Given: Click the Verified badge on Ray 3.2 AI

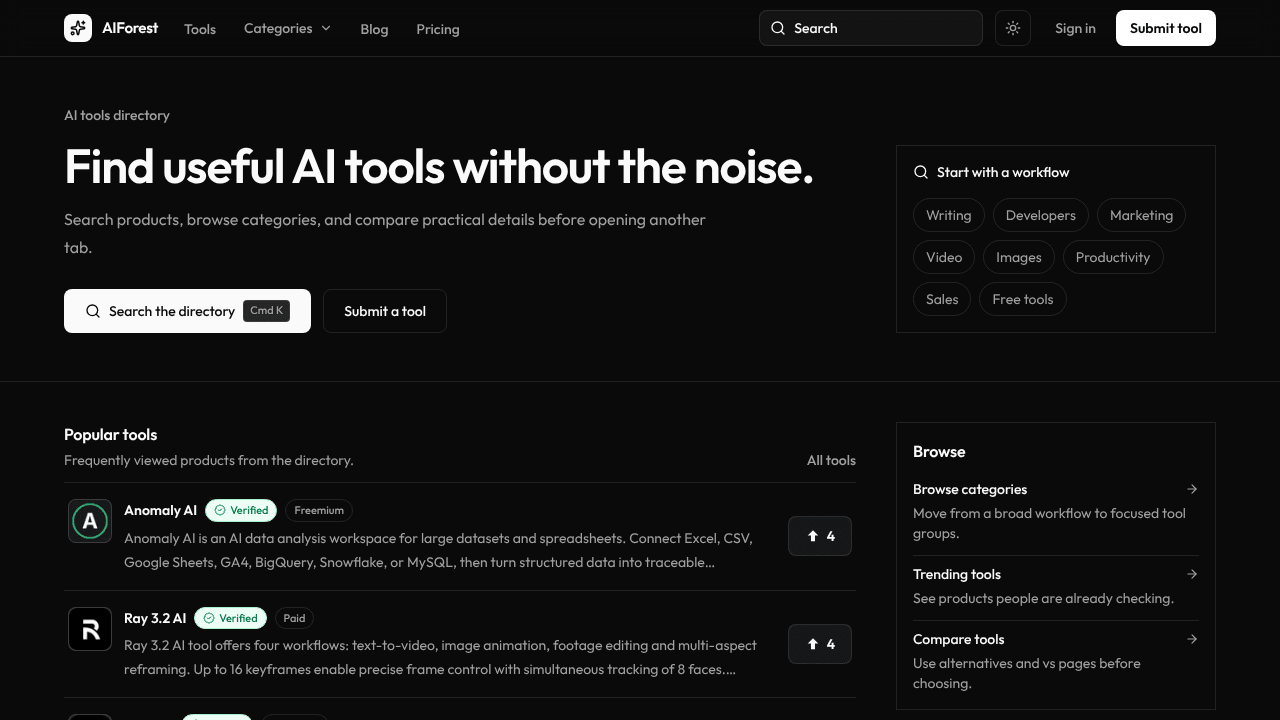Looking at the screenshot, I should point(230,618).
